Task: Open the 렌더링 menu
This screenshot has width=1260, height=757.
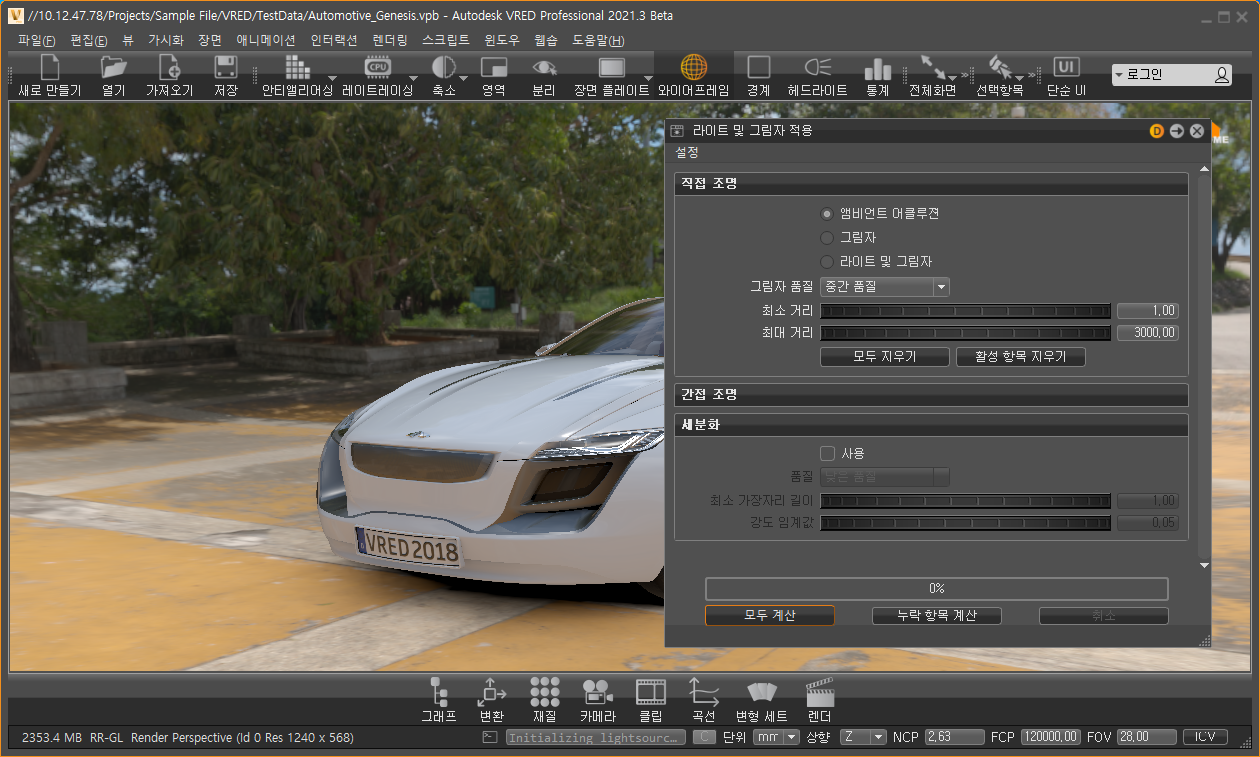Action: point(389,41)
